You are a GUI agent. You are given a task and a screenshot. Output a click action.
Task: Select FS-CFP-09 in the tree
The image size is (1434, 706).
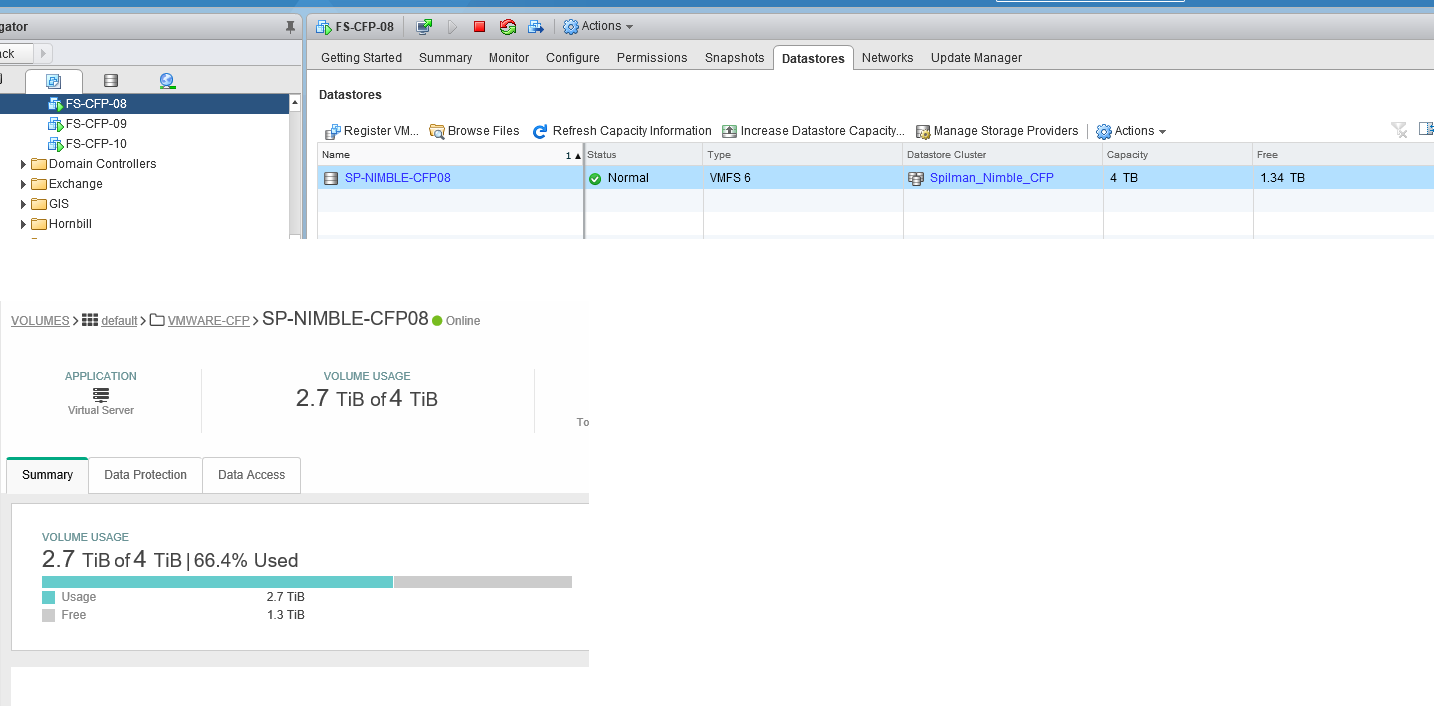(x=96, y=124)
